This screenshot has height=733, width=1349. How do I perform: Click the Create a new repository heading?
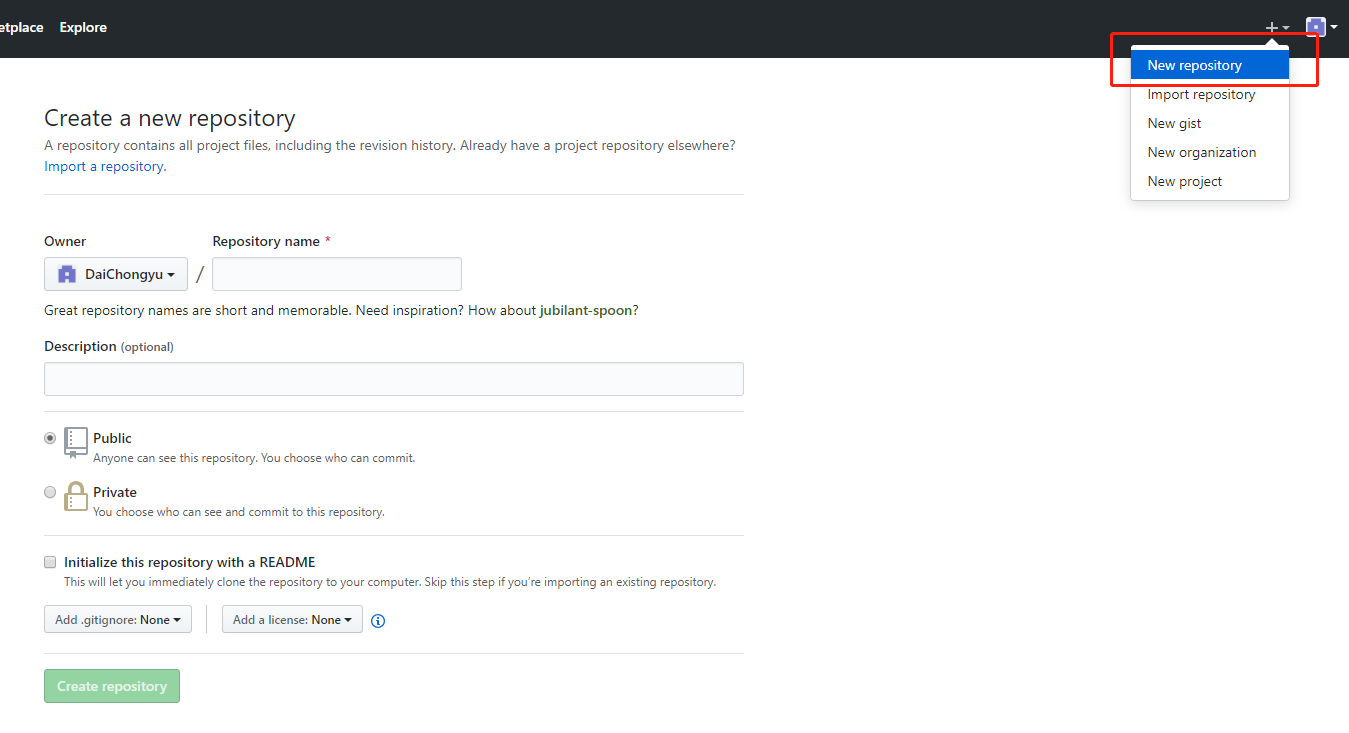pyautogui.click(x=170, y=118)
